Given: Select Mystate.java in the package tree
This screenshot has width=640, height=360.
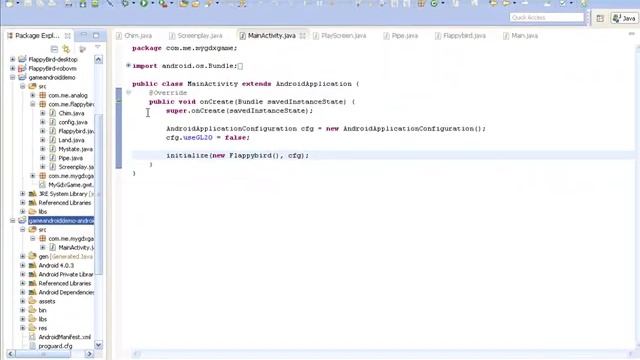Looking at the screenshot, I should [x=75, y=149].
